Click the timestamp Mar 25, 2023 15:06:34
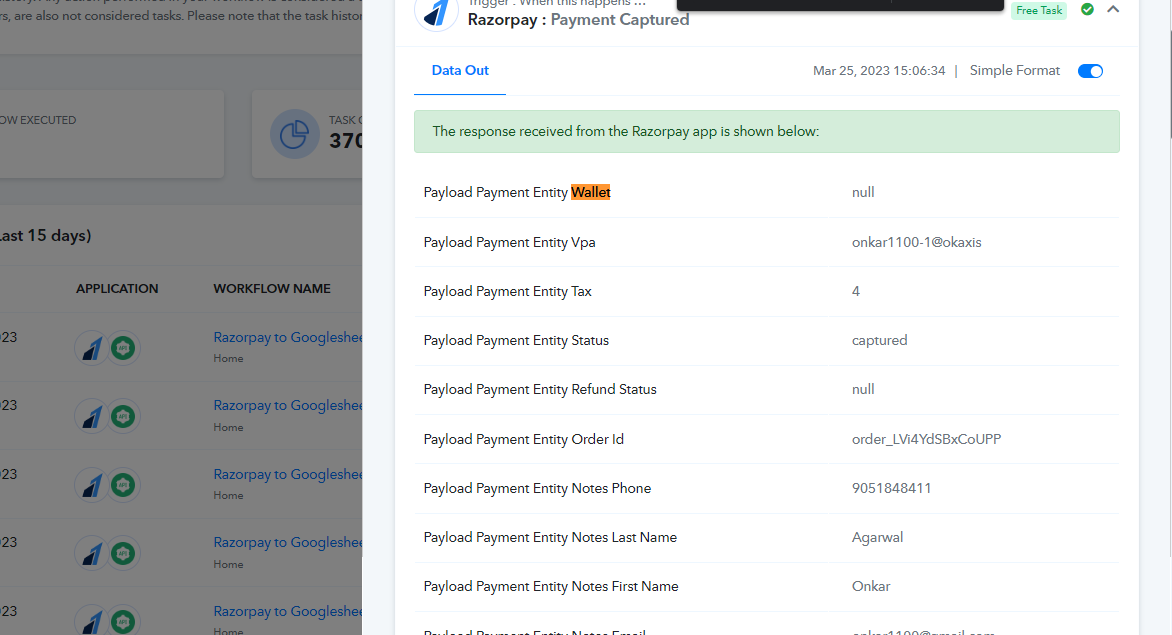This screenshot has height=635, width=1172. [x=879, y=71]
